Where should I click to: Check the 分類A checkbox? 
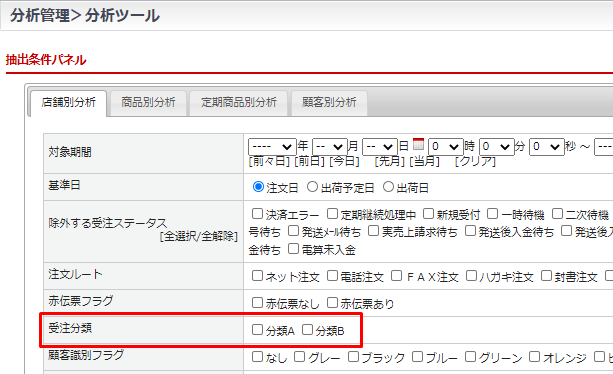pos(257,330)
